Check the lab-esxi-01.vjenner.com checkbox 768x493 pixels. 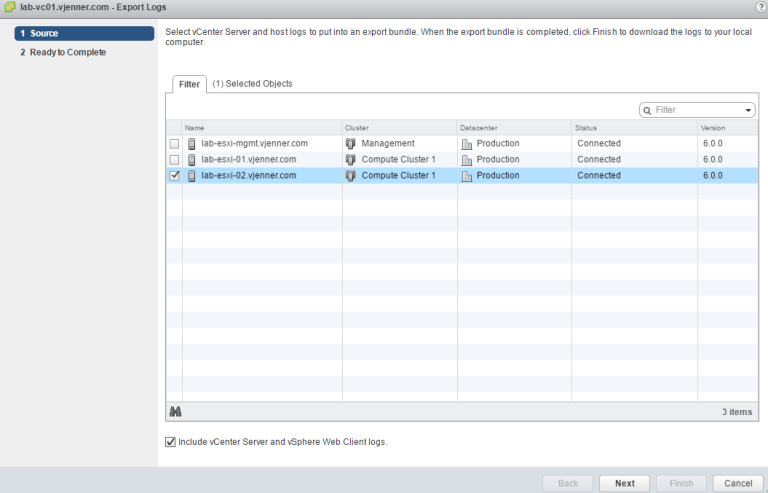[174, 160]
